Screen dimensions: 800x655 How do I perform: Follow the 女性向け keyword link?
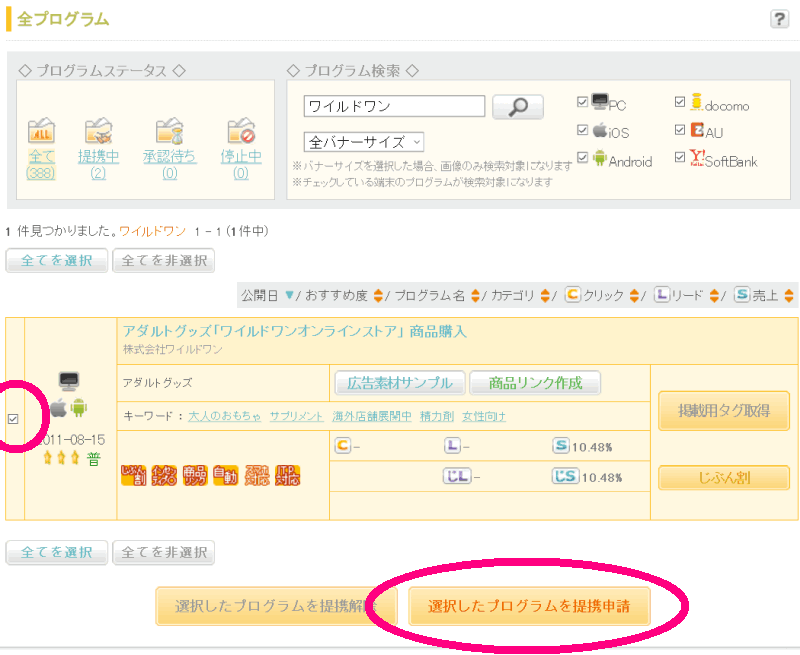[x=484, y=416]
